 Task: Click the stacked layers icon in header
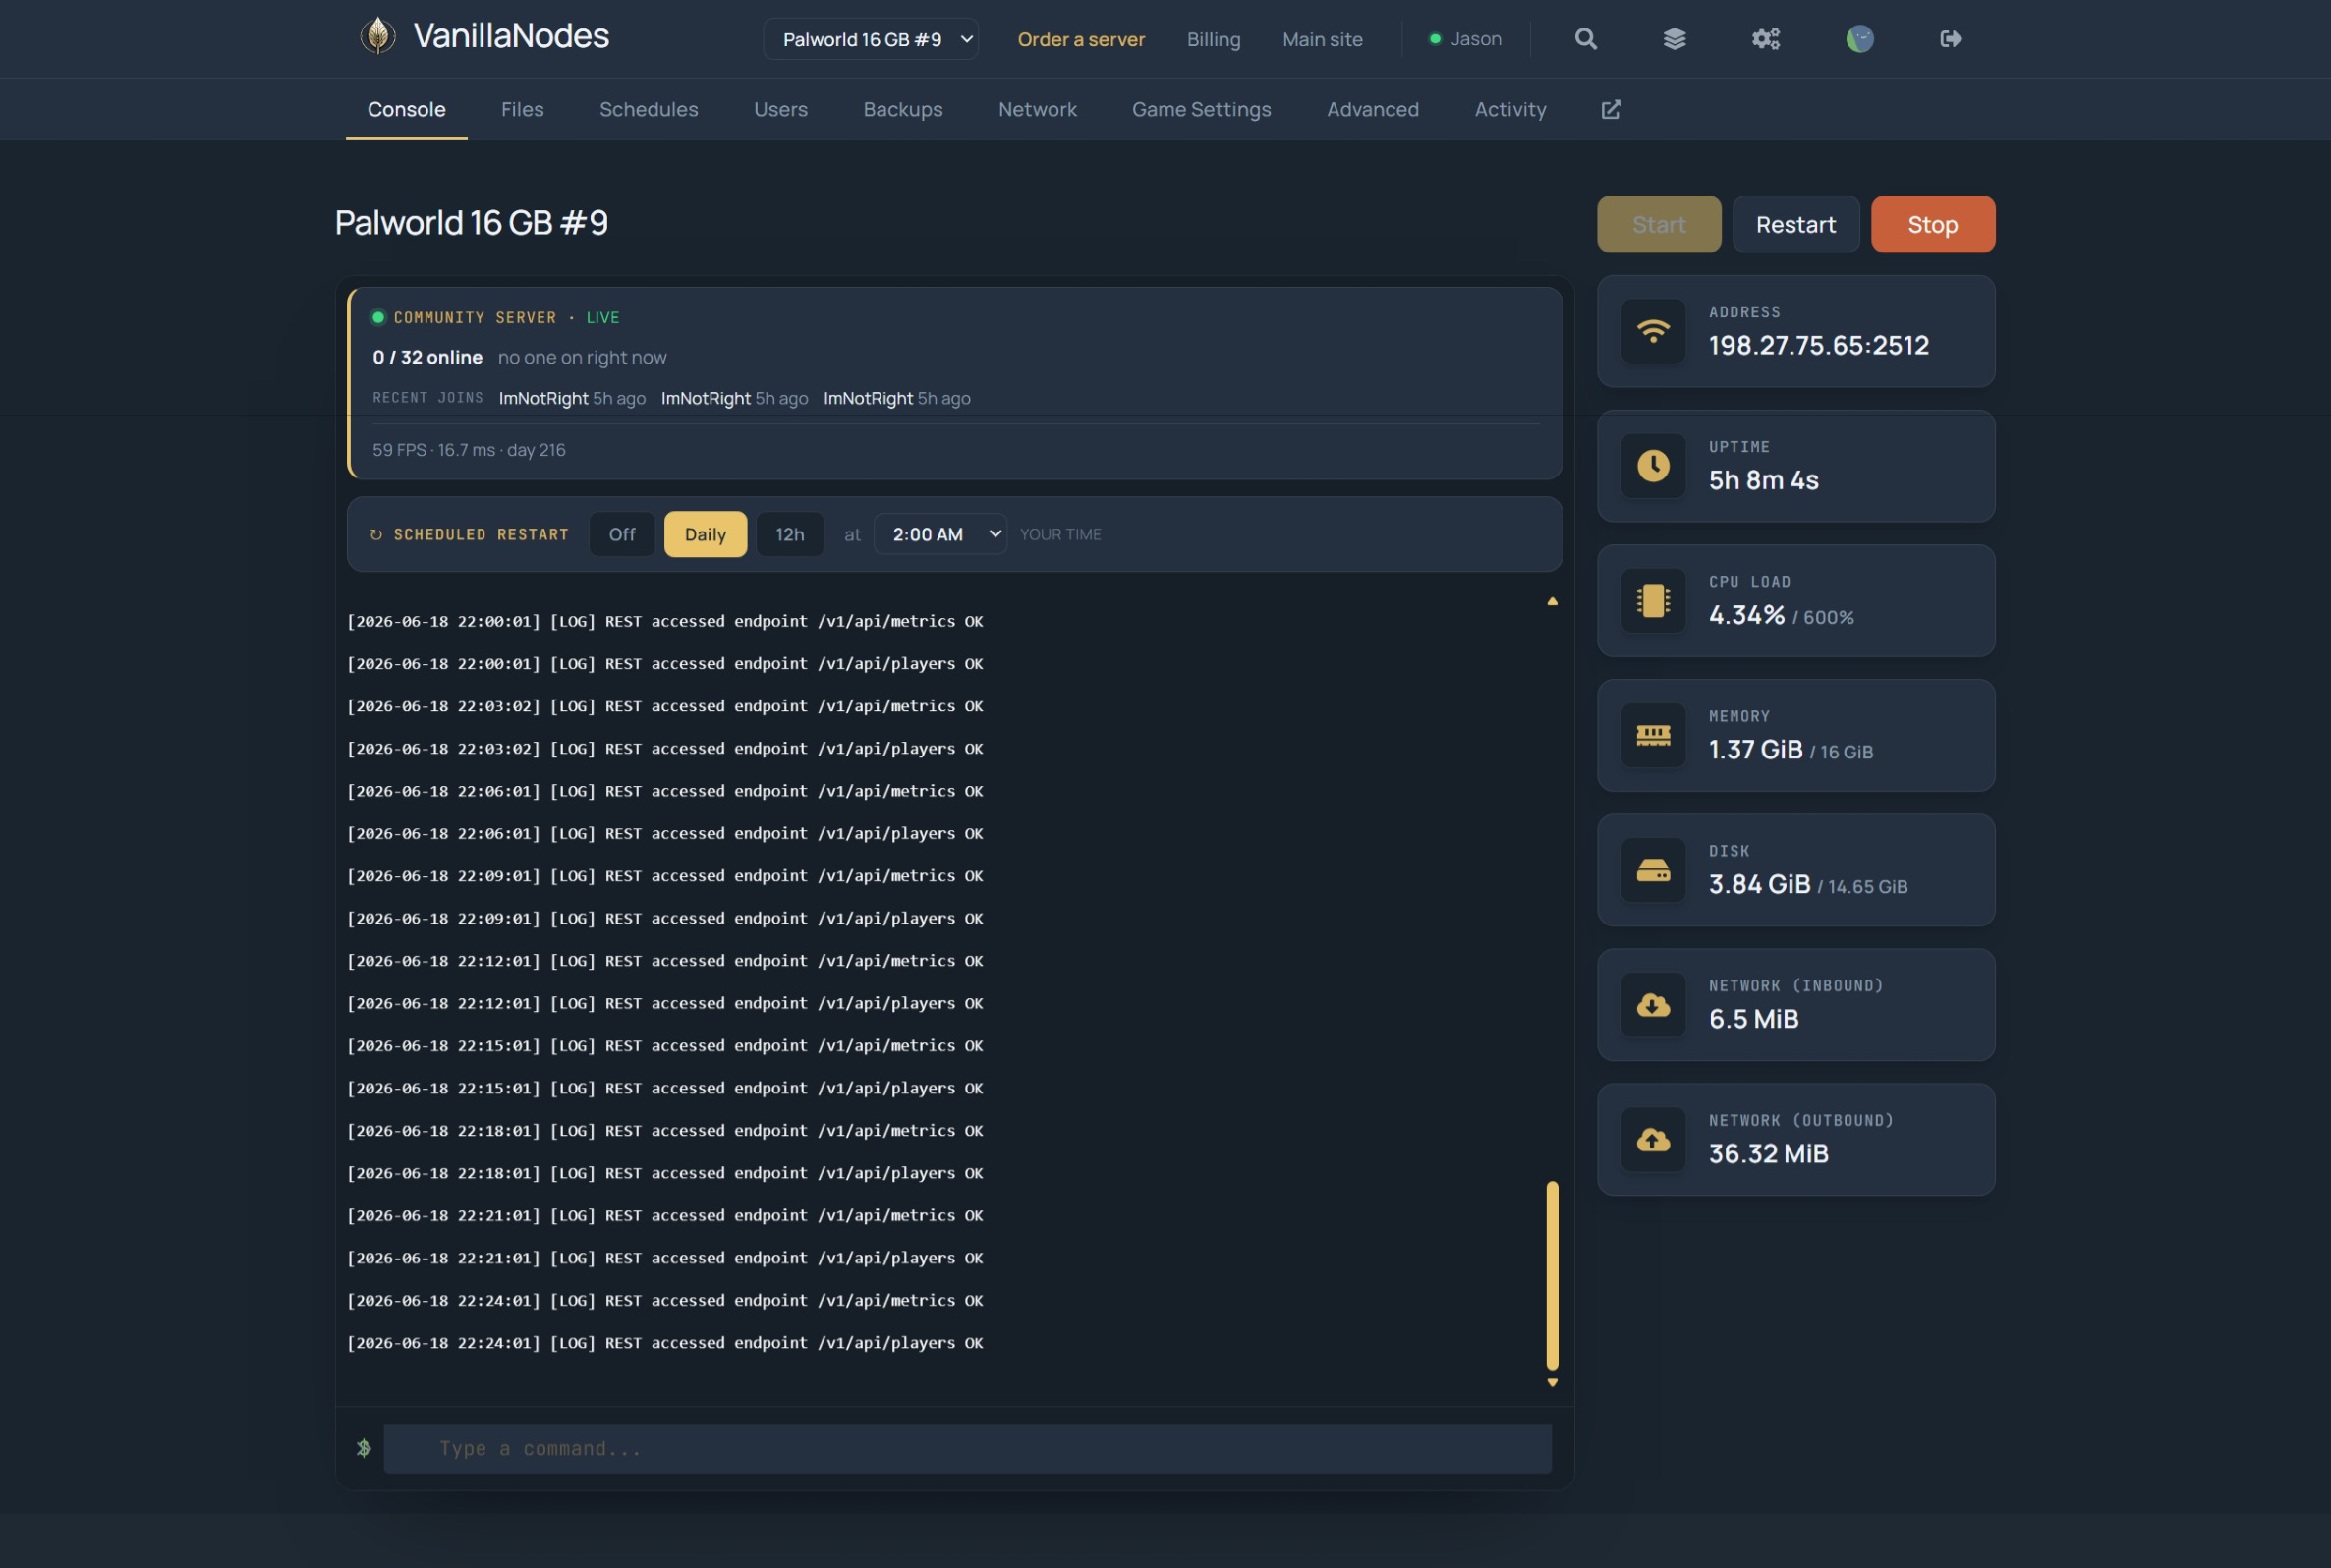tap(1674, 39)
